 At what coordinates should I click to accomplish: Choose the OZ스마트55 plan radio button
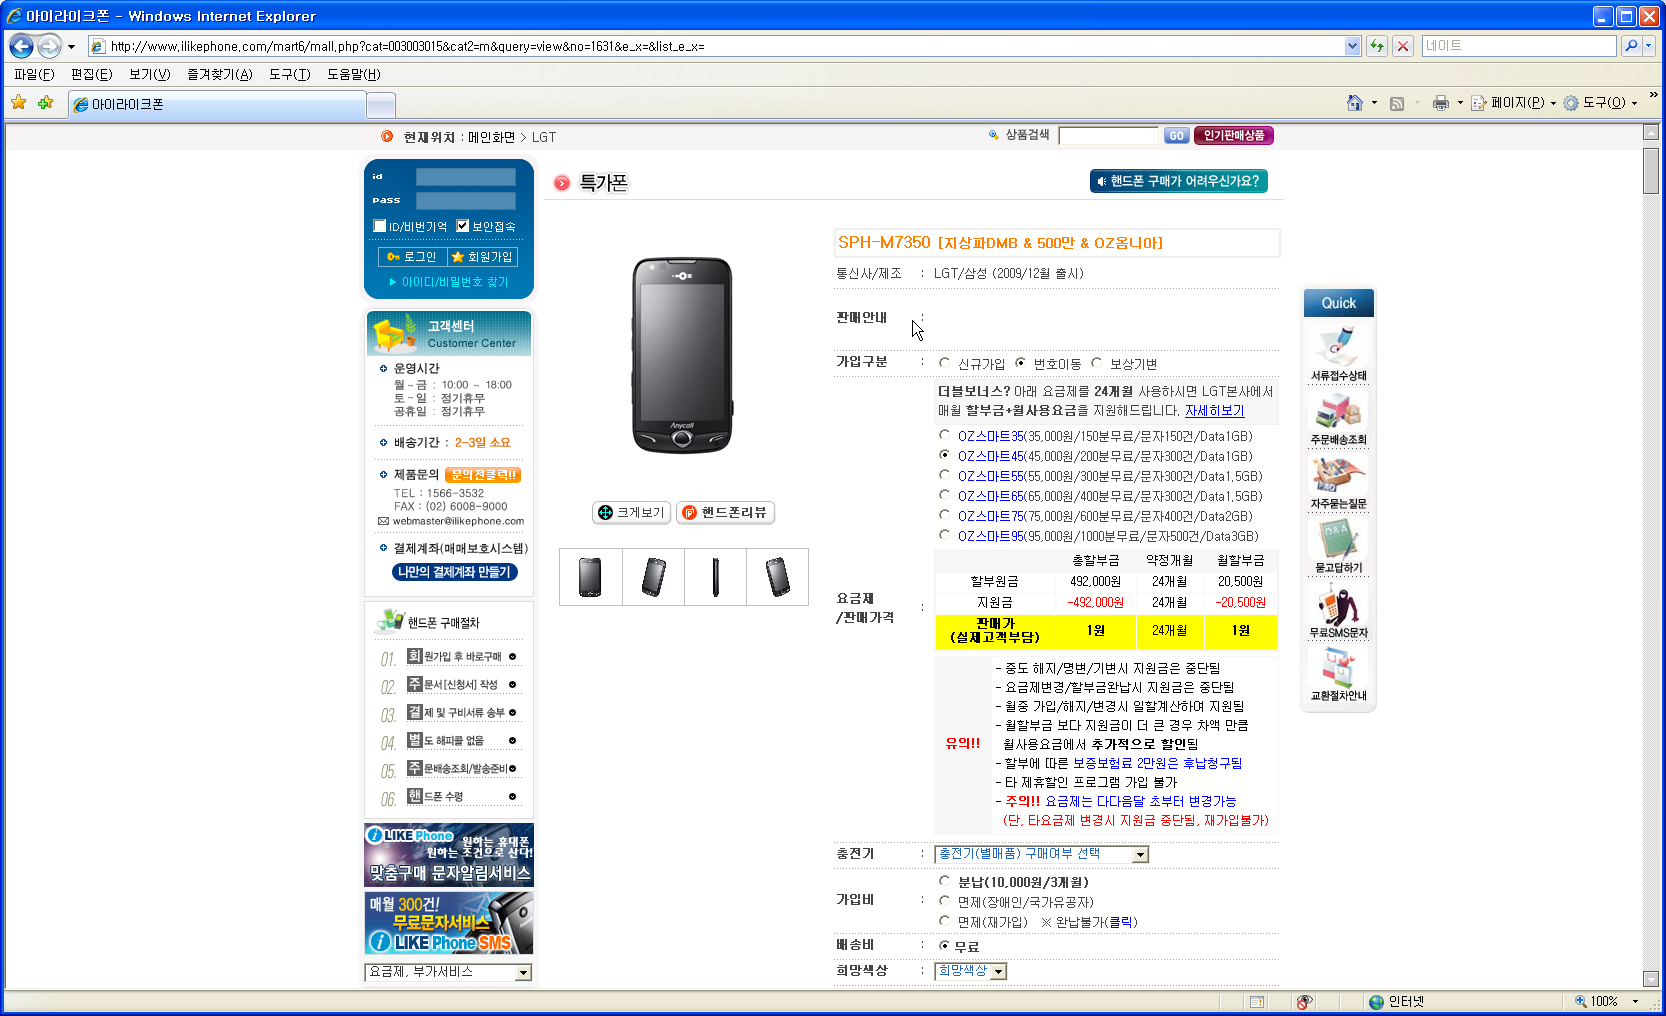944,475
